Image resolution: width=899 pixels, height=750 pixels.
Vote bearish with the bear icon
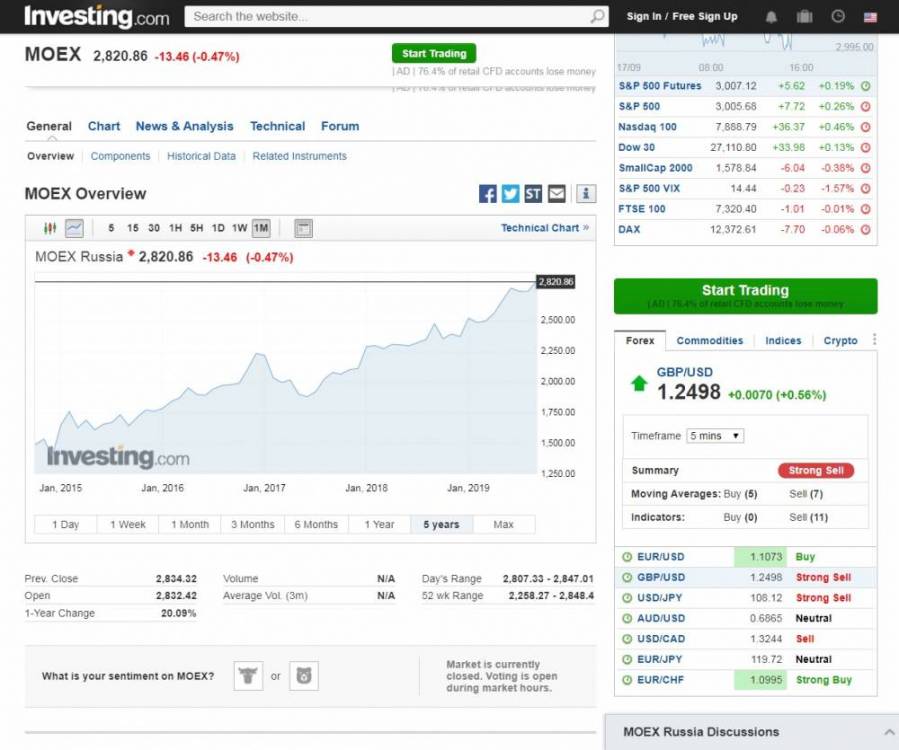304,675
